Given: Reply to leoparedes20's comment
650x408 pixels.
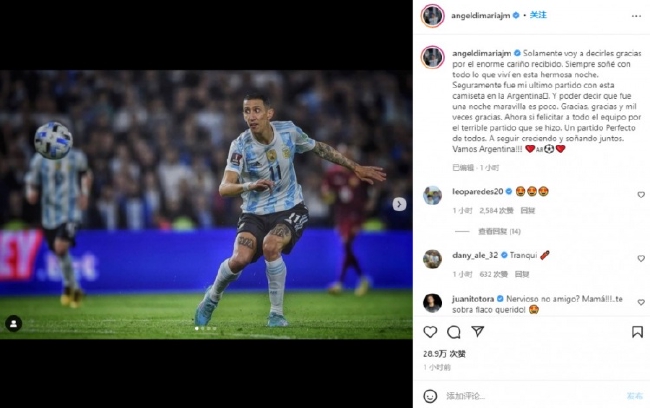Looking at the screenshot, I should [528, 210].
